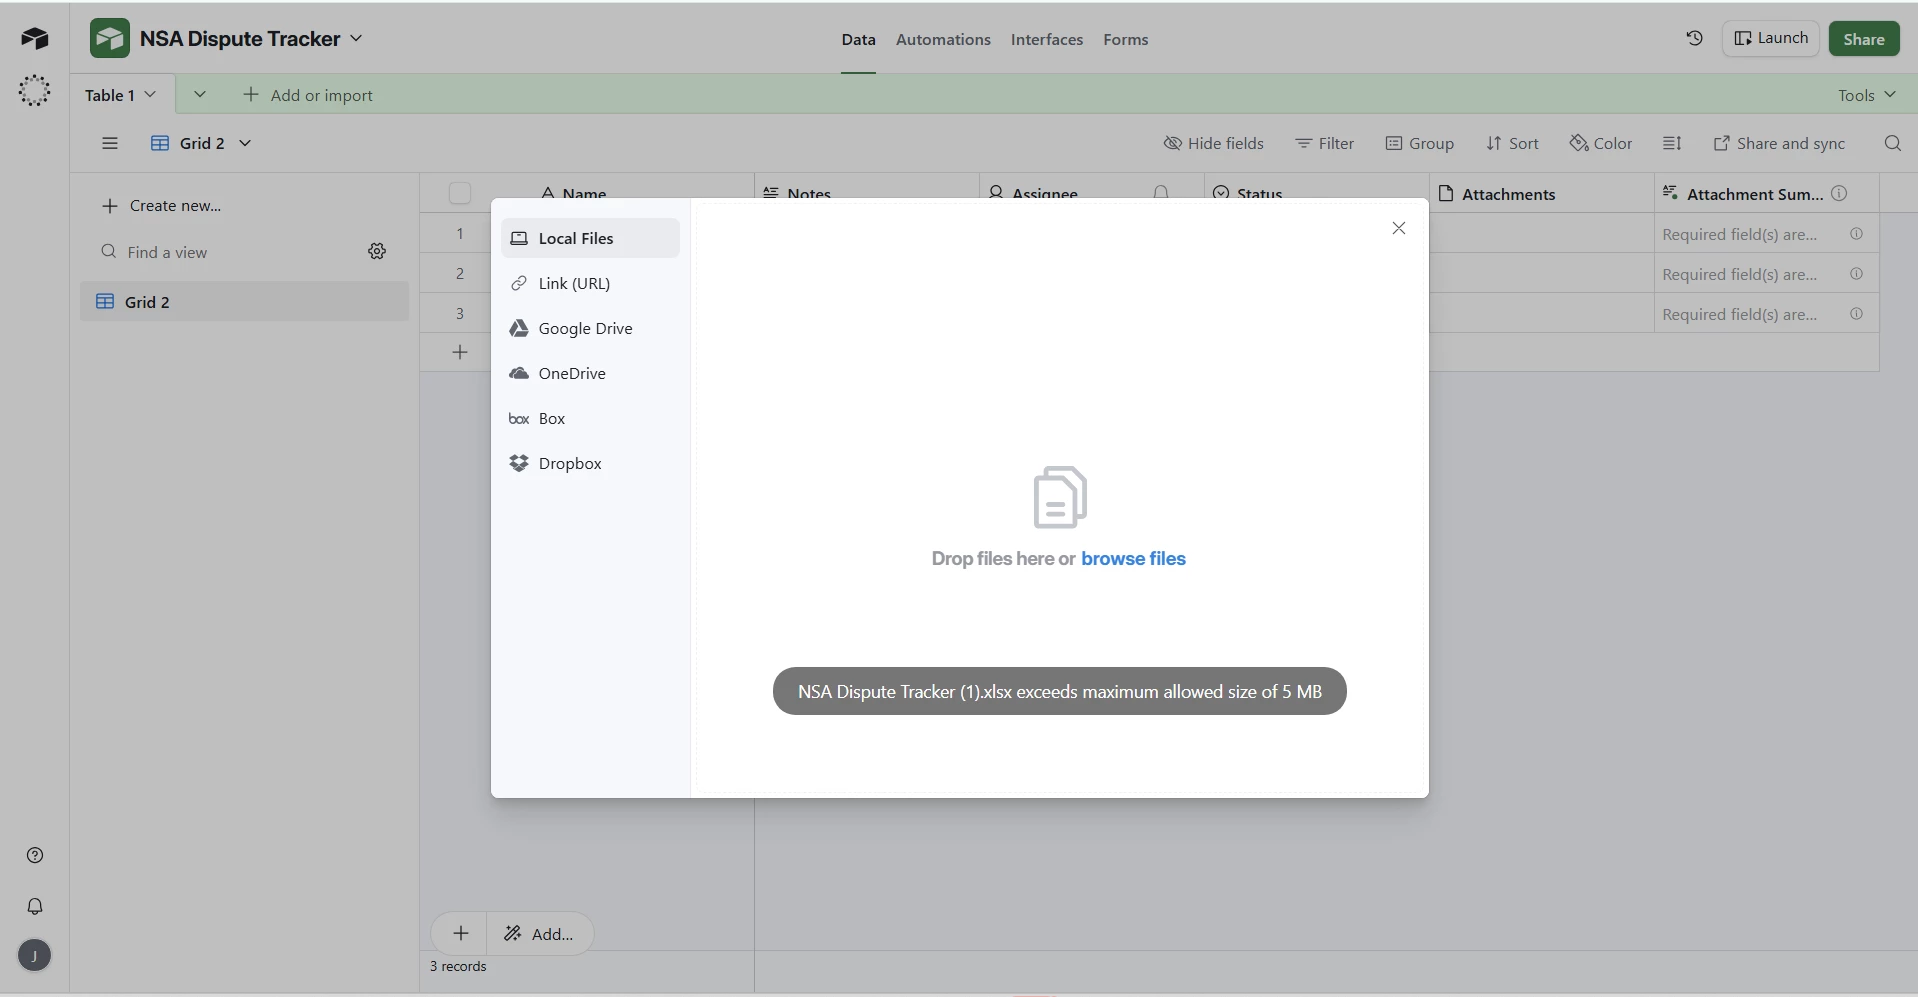Select Grid 2 in views list
The height and width of the screenshot is (997, 1918).
(244, 301)
